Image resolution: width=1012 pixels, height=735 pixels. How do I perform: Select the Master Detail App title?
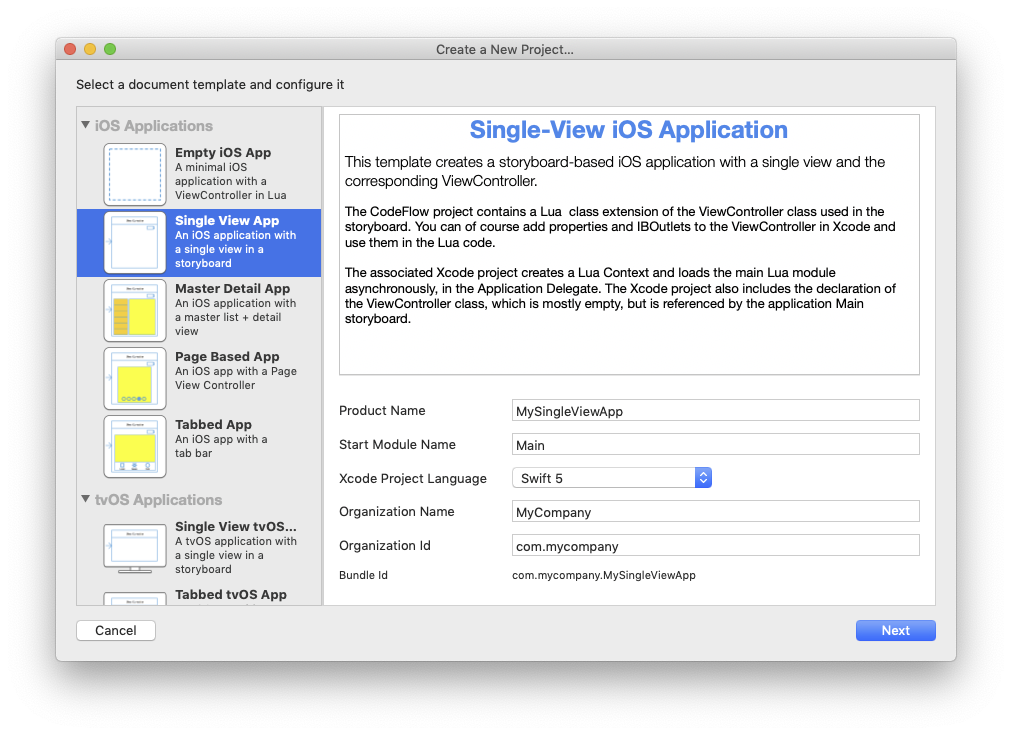point(232,288)
